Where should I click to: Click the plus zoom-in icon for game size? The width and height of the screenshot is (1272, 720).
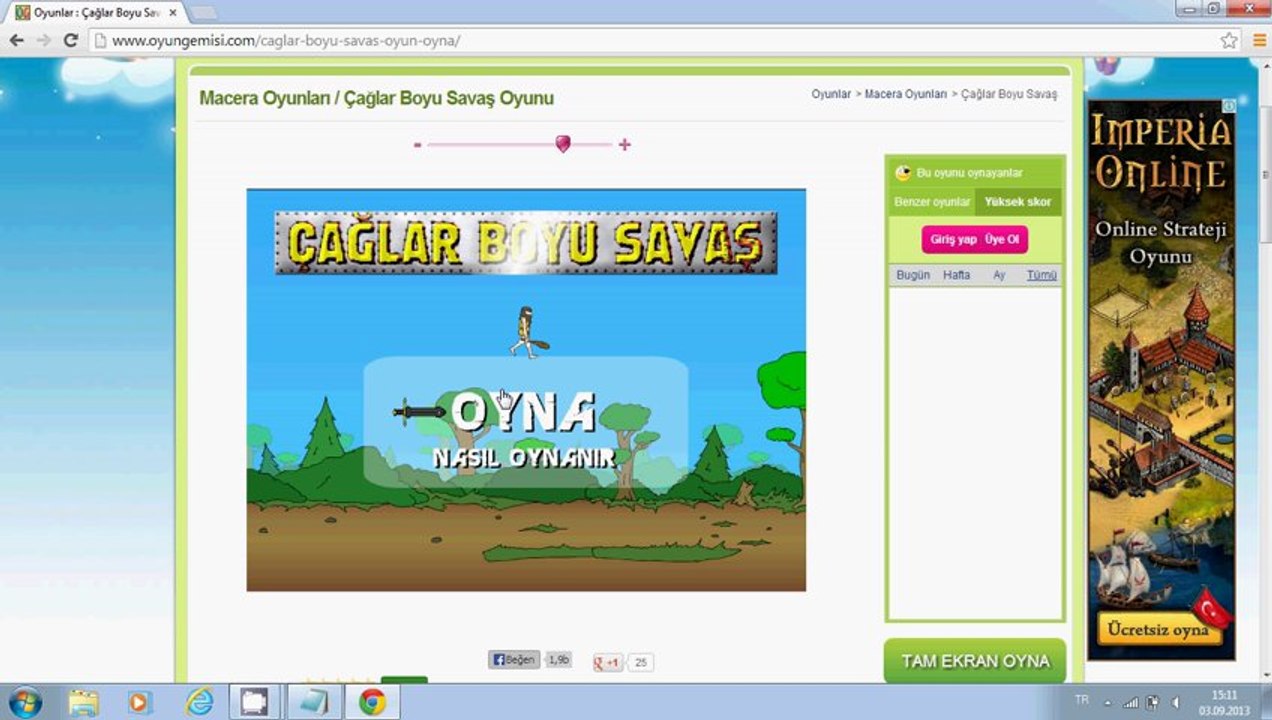tap(624, 144)
